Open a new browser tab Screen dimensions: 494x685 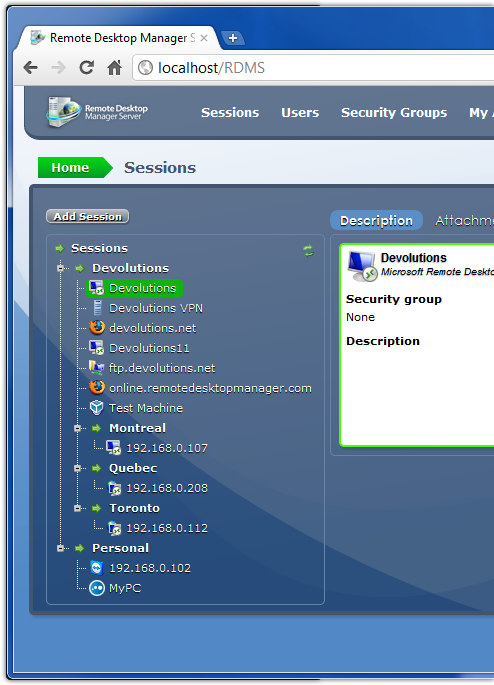[233, 38]
